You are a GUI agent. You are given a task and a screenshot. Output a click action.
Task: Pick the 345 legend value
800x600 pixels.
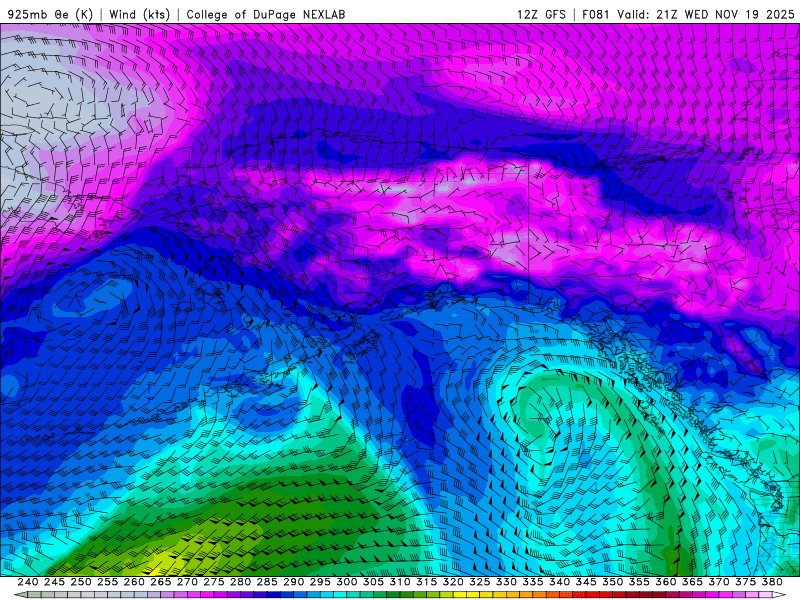point(586,582)
